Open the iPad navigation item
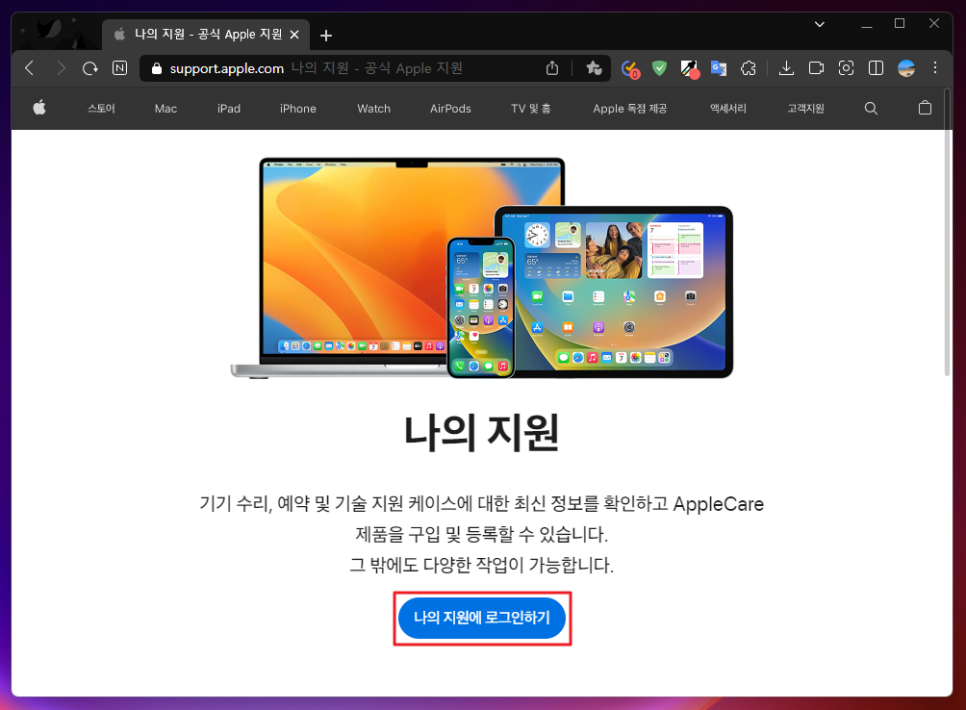 tap(229, 108)
